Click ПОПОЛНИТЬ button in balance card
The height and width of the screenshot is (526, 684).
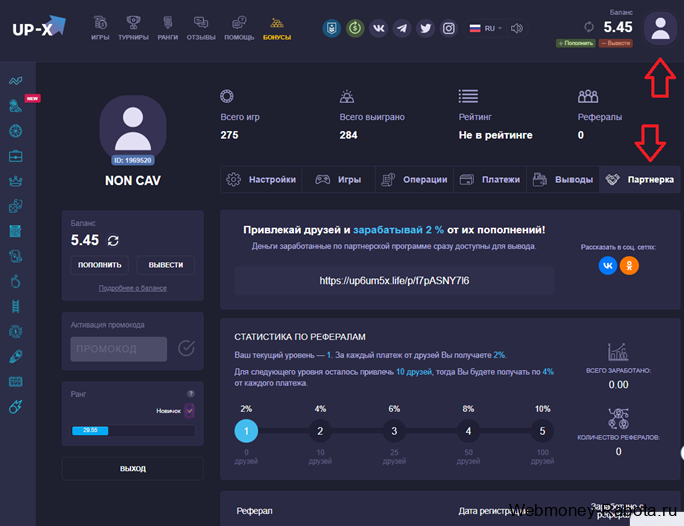pyautogui.click(x=99, y=265)
